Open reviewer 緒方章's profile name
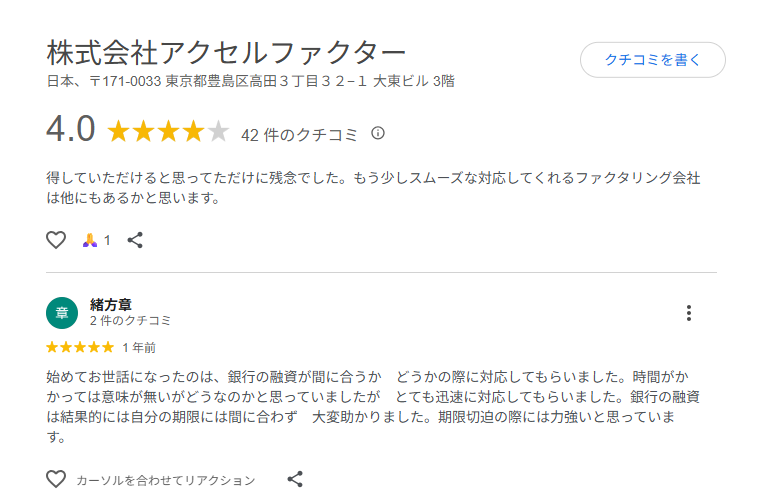This screenshot has height=497, width=763. pos(111,304)
